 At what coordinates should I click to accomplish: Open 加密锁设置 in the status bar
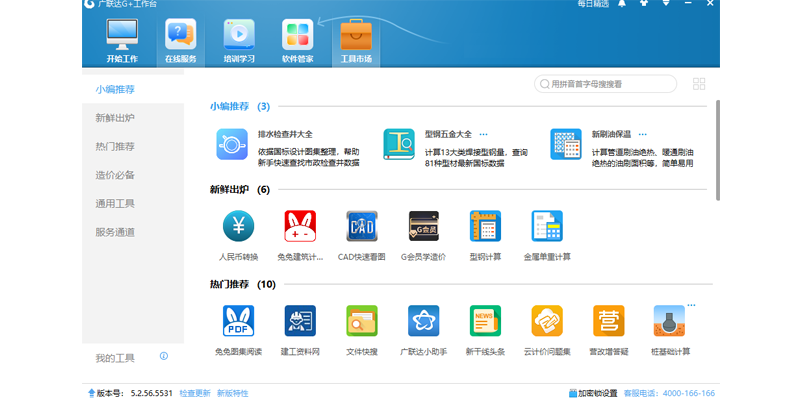593,393
